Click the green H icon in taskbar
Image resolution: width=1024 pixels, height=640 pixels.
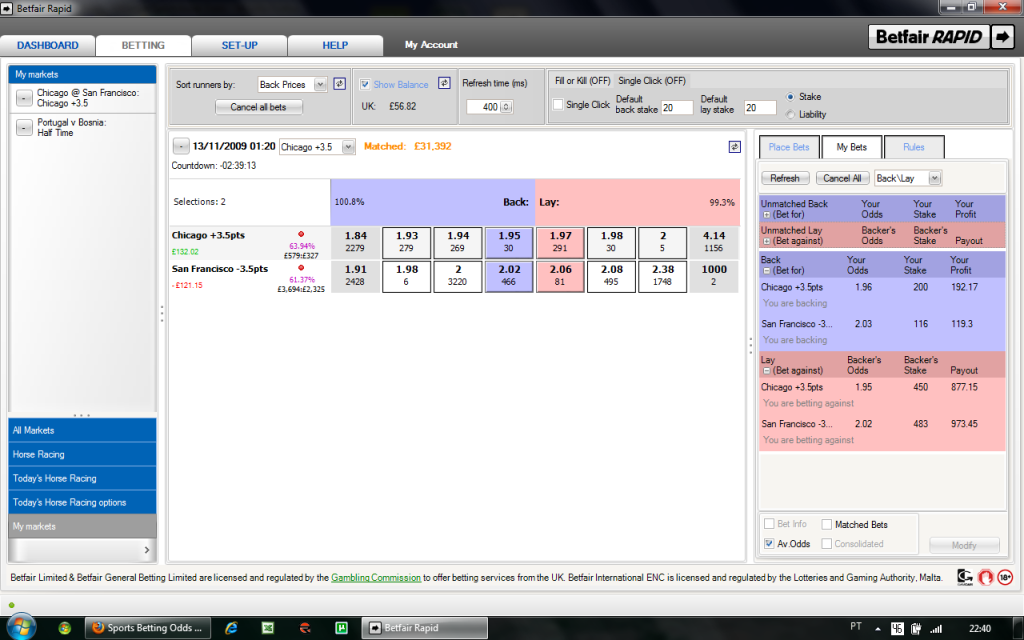coord(341,628)
